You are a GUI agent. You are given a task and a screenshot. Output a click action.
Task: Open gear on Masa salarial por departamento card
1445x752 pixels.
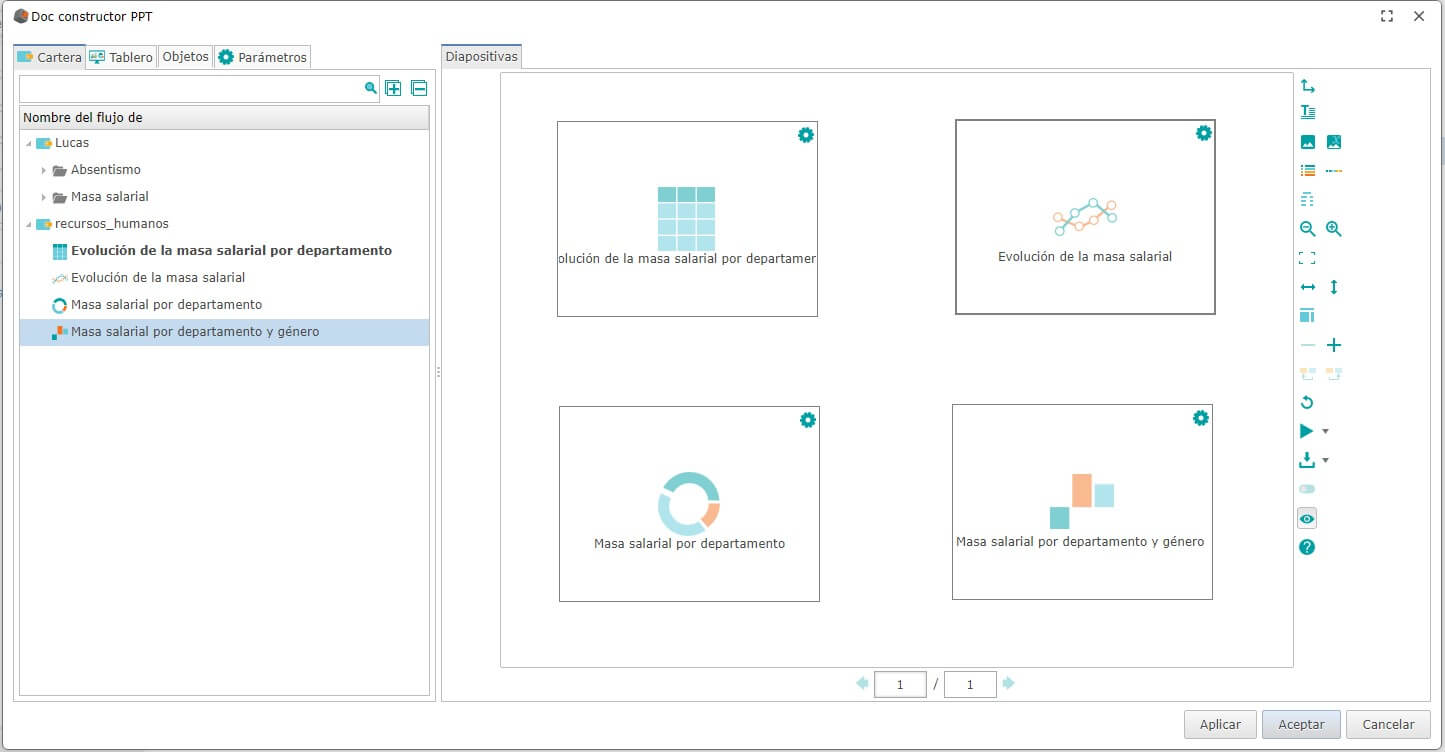coord(808,420)
